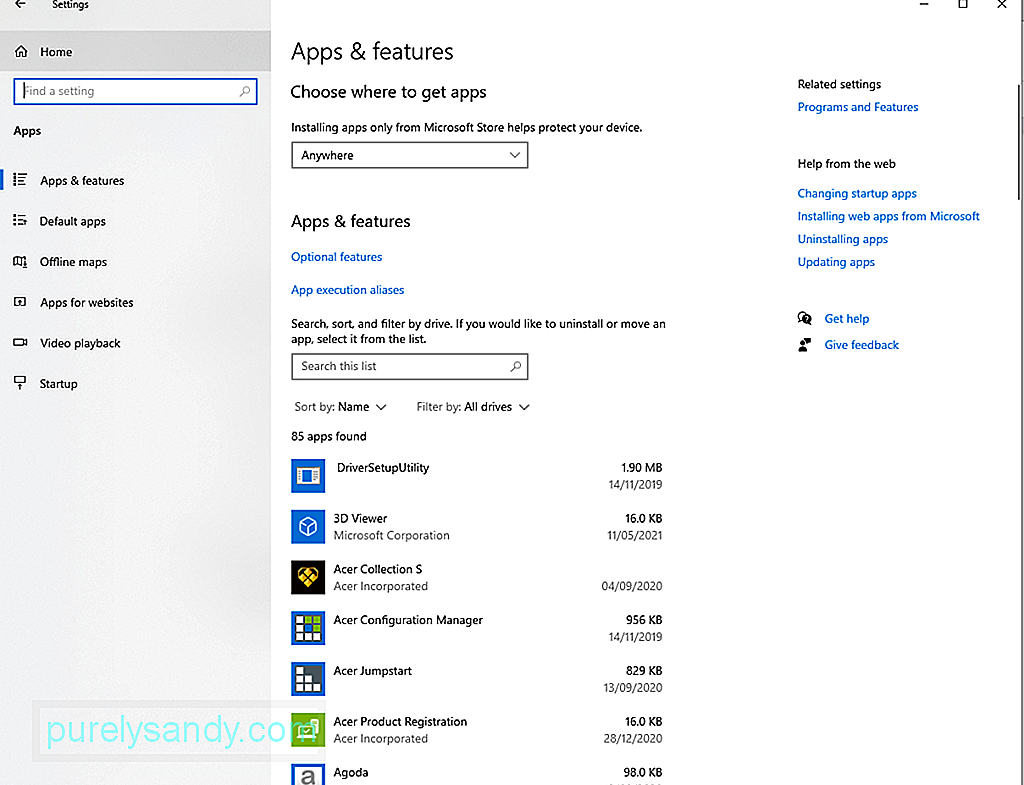Select Video playback in sidebar
The width and height of the screenshot is (1024, 785).
135,343
